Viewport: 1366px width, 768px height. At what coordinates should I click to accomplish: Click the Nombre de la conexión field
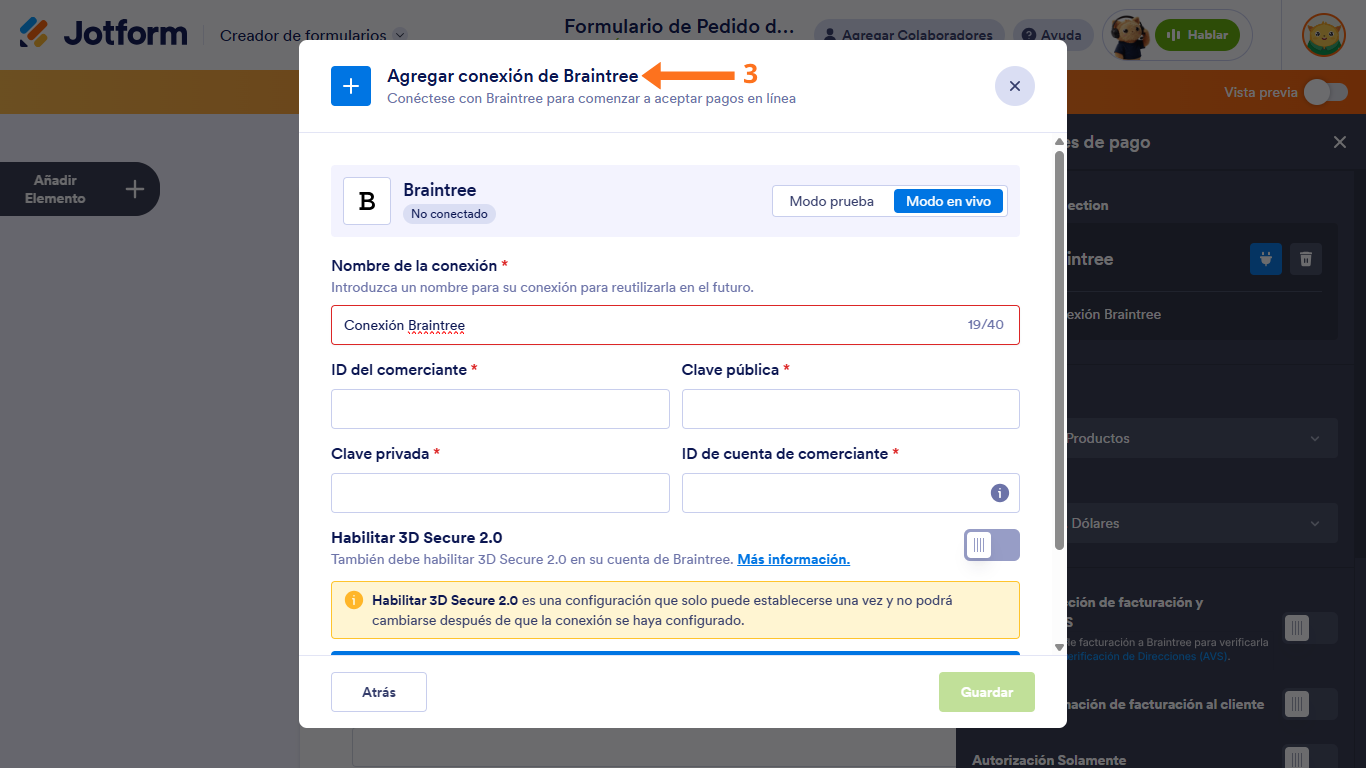tap(675, 325)
